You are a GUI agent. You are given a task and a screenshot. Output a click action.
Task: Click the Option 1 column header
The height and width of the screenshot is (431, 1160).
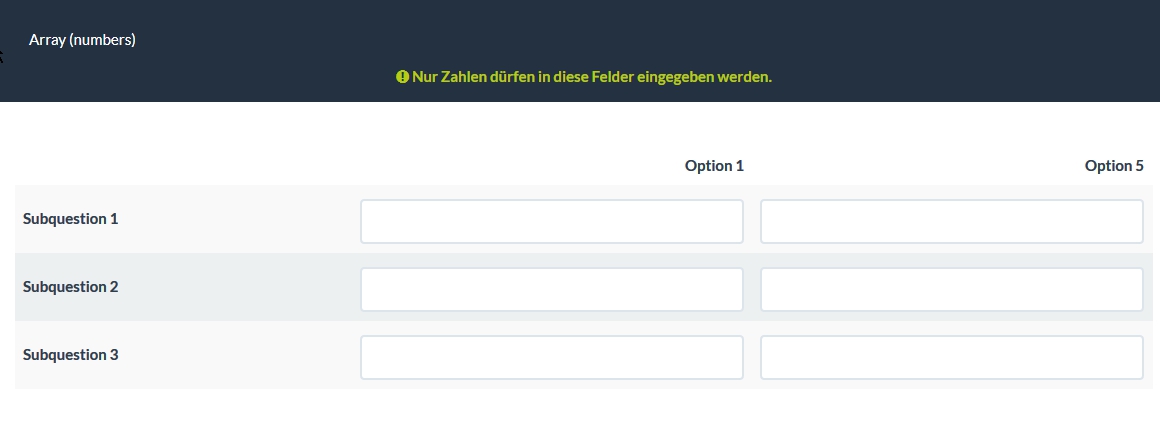pyautogui.click(x=714, y=166)
